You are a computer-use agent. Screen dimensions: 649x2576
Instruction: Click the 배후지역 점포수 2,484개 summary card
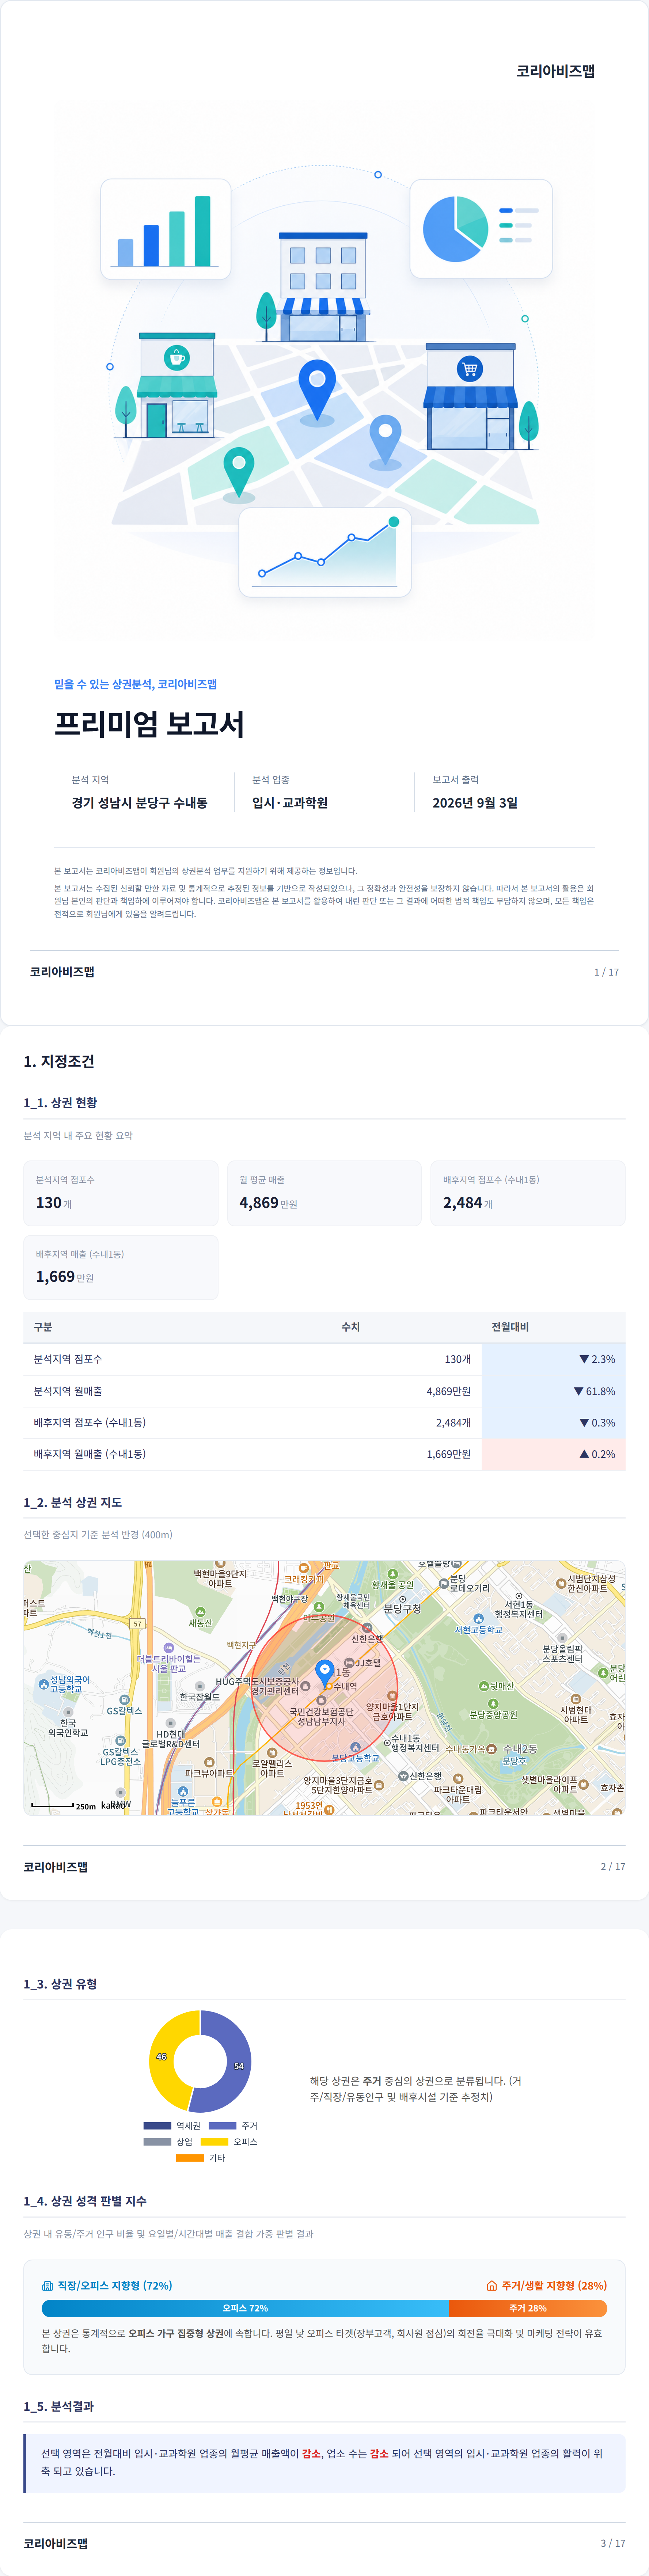coord(528,1193)
